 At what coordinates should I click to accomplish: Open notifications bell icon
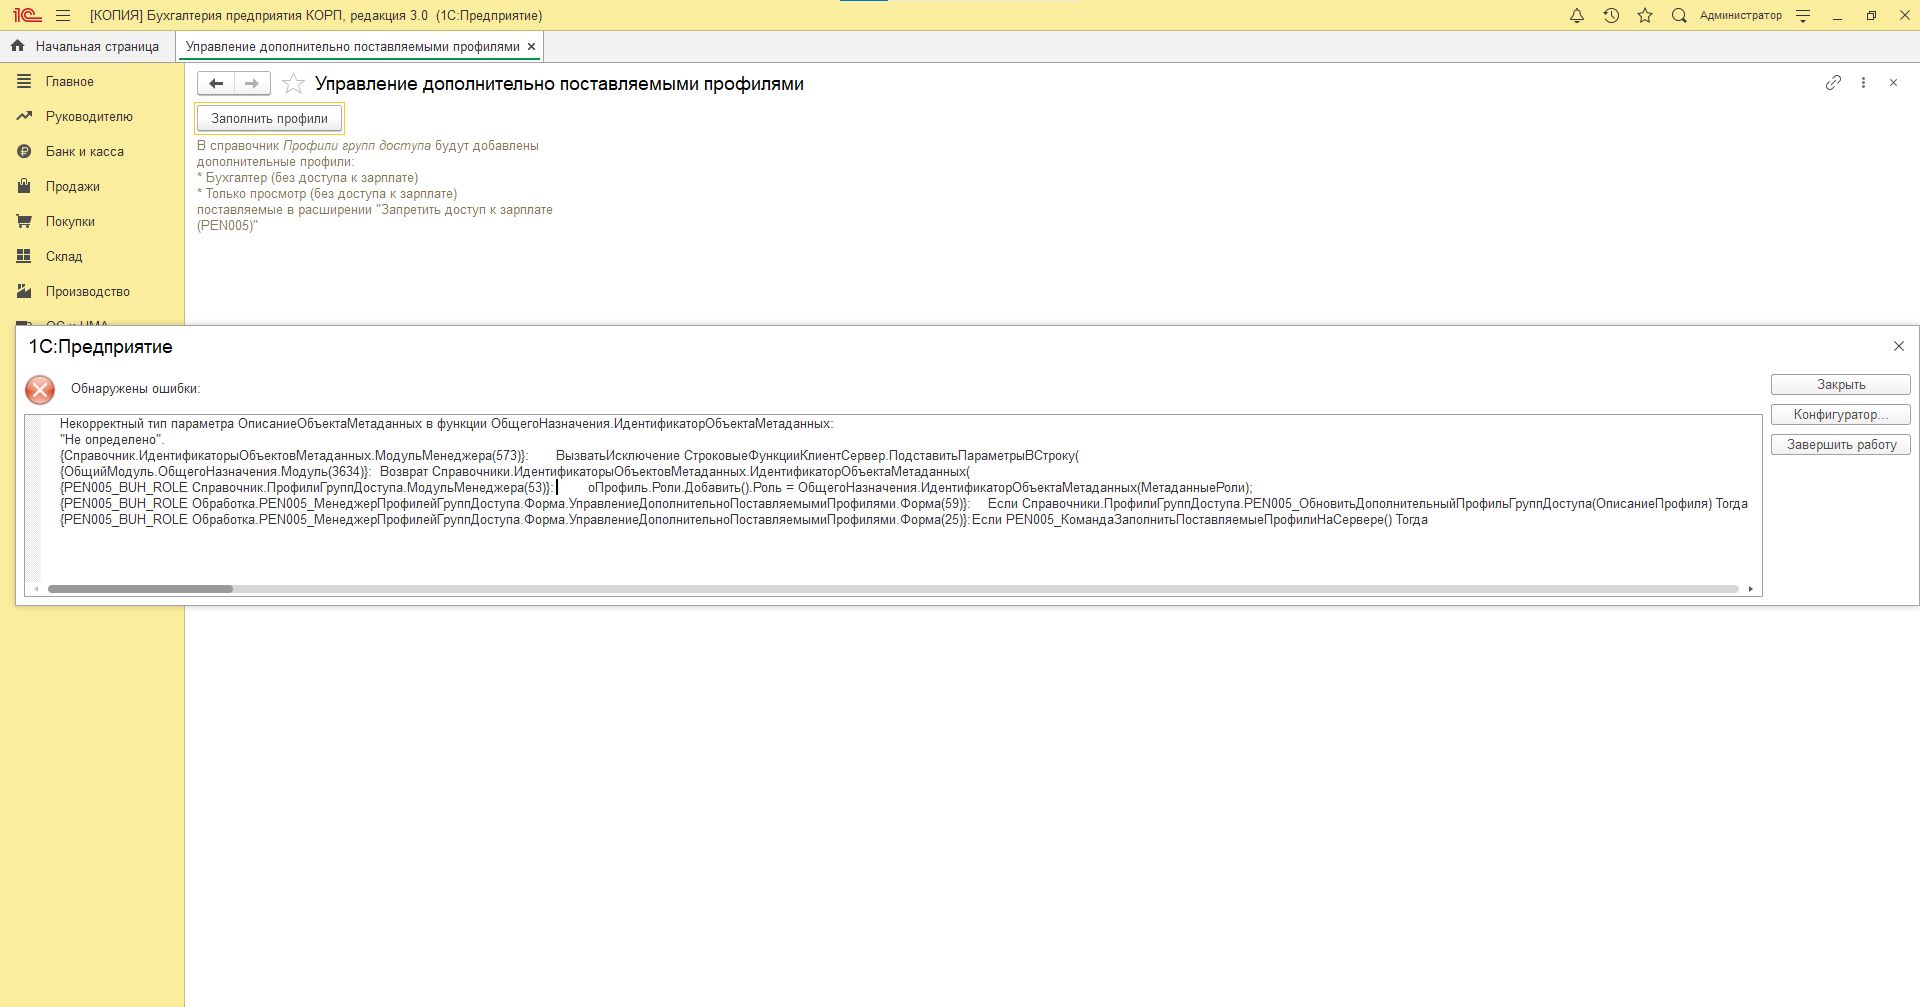coord(1577,16)
